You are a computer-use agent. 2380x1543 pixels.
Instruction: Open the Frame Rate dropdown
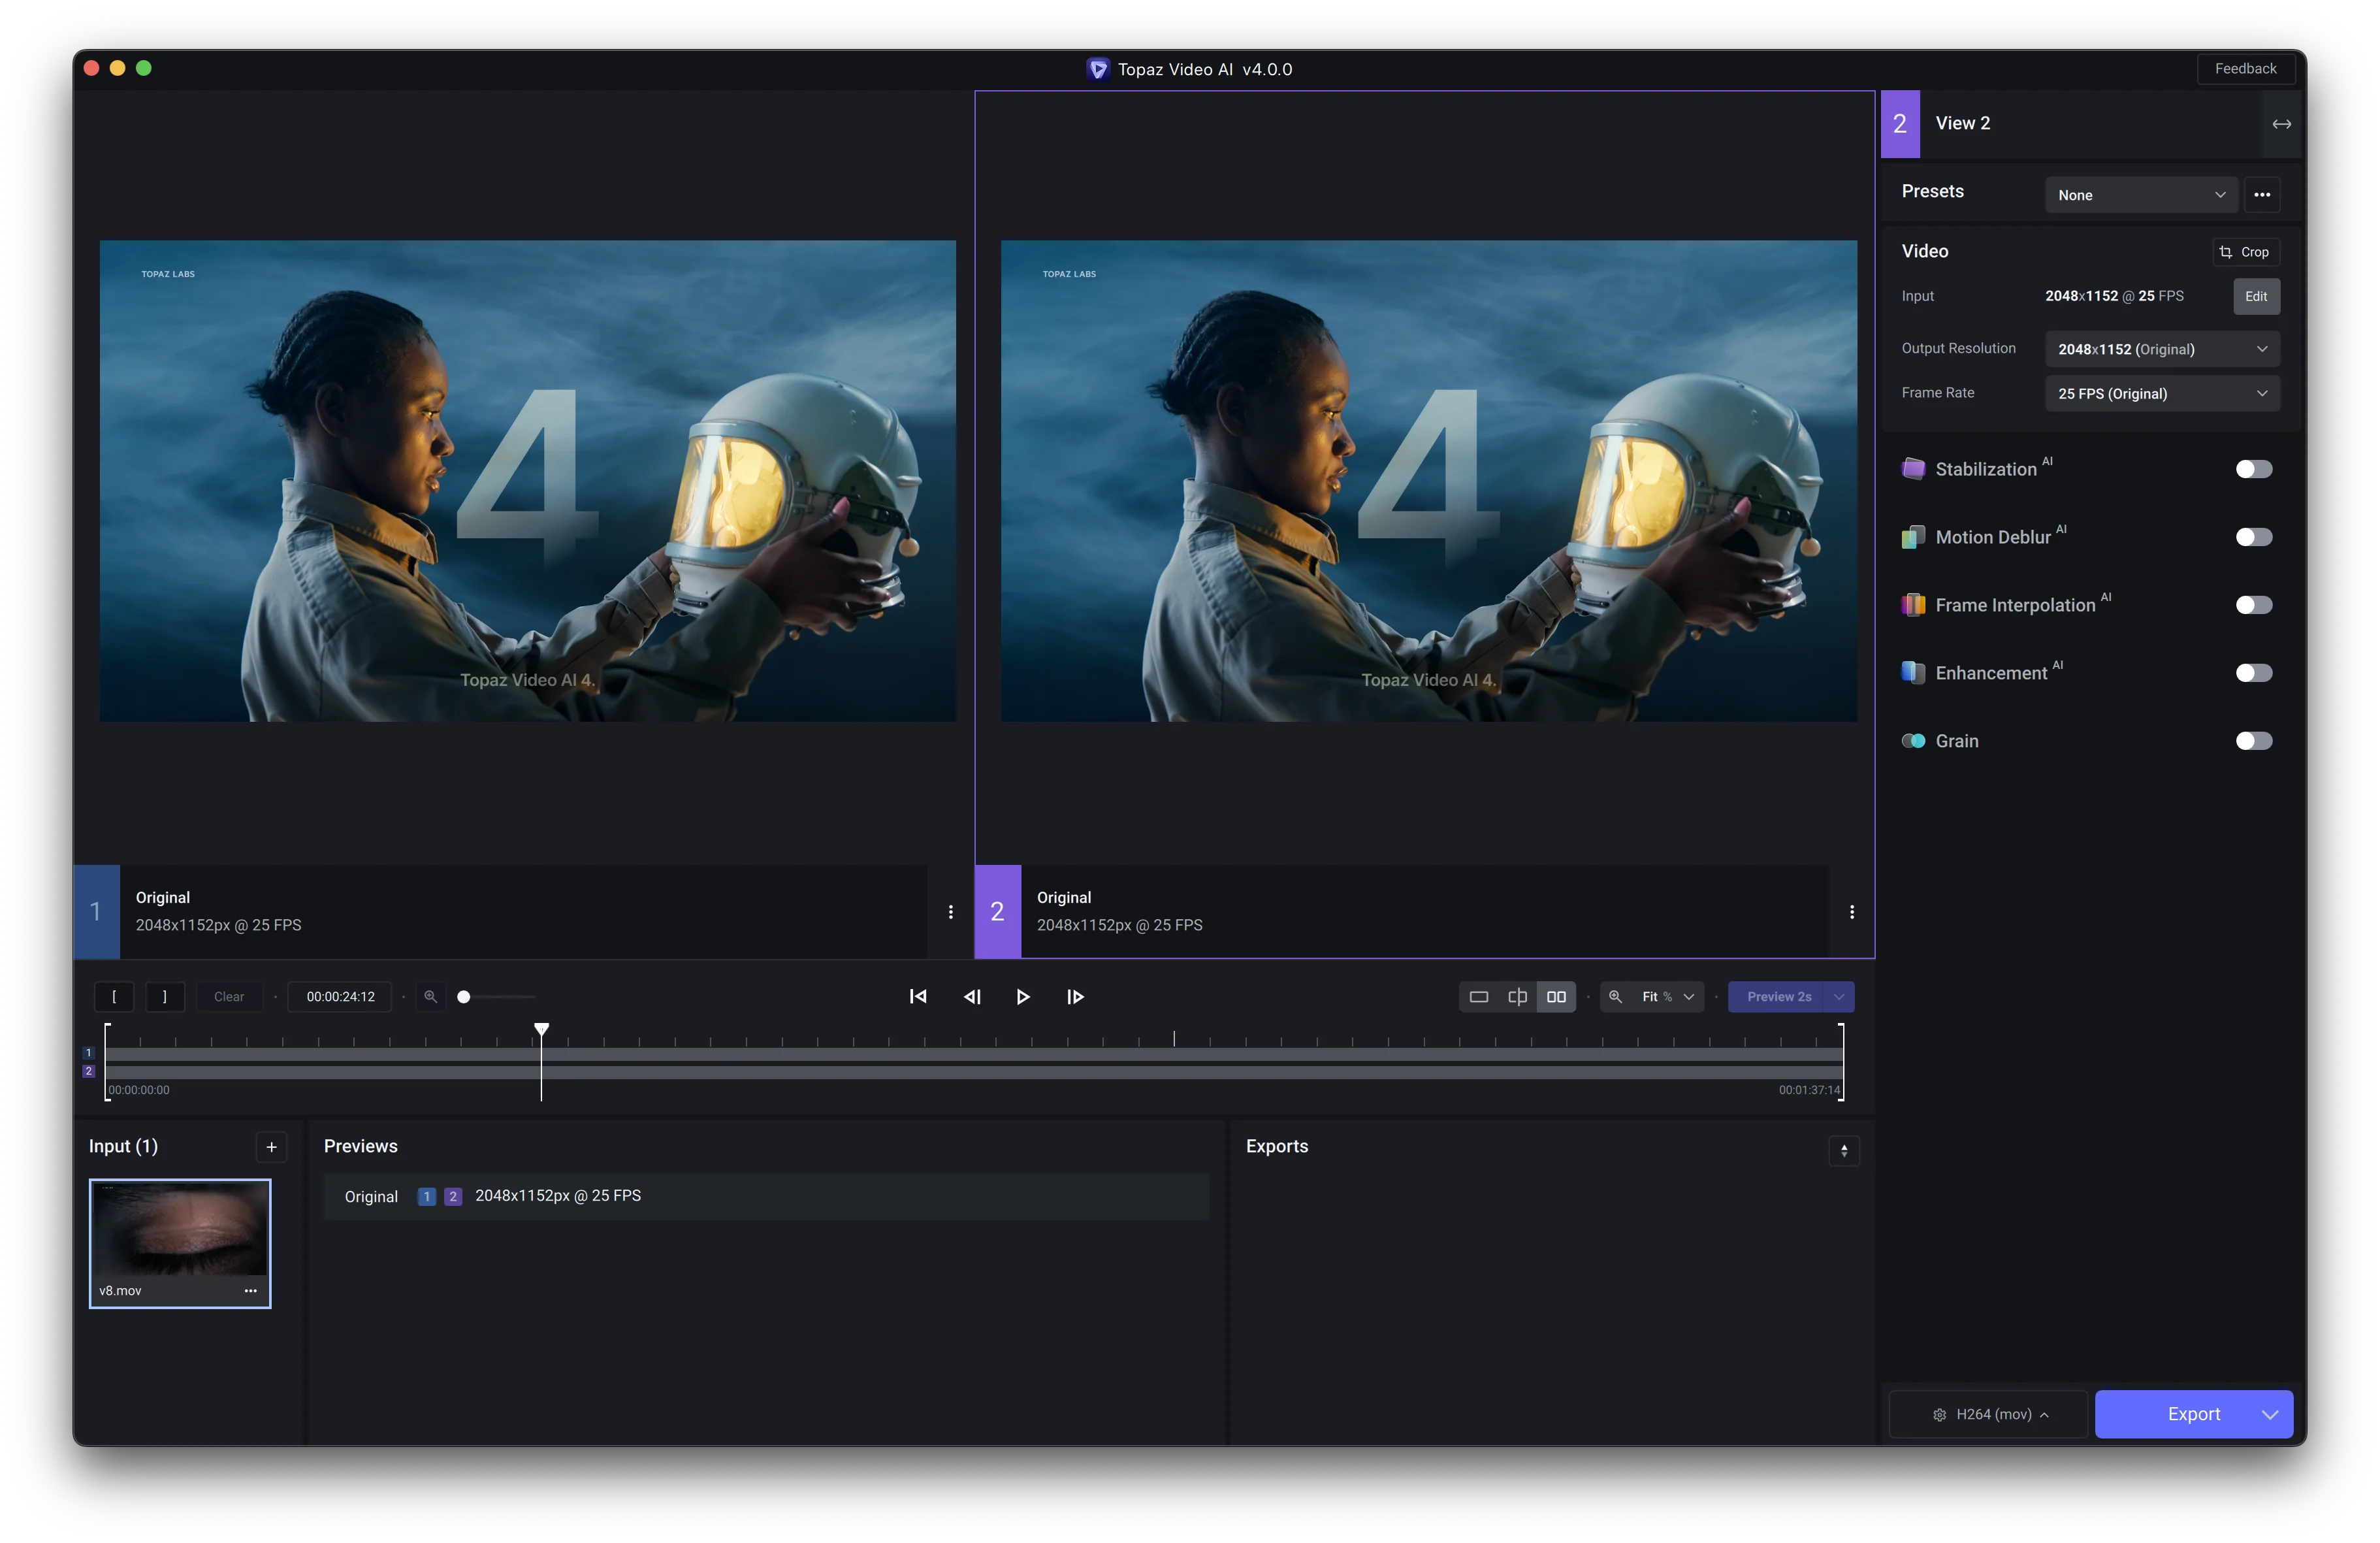coord(2161,393)
